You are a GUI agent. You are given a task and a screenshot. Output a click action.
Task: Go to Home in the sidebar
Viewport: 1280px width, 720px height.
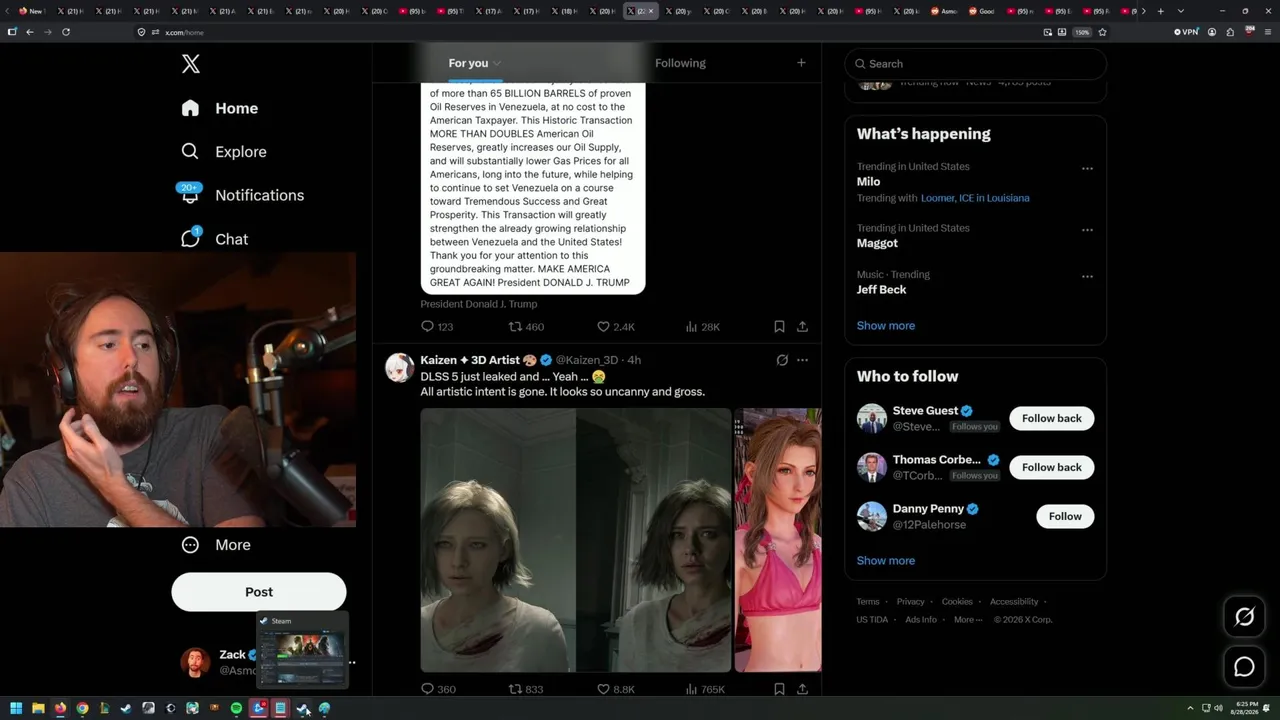[220, 108]
